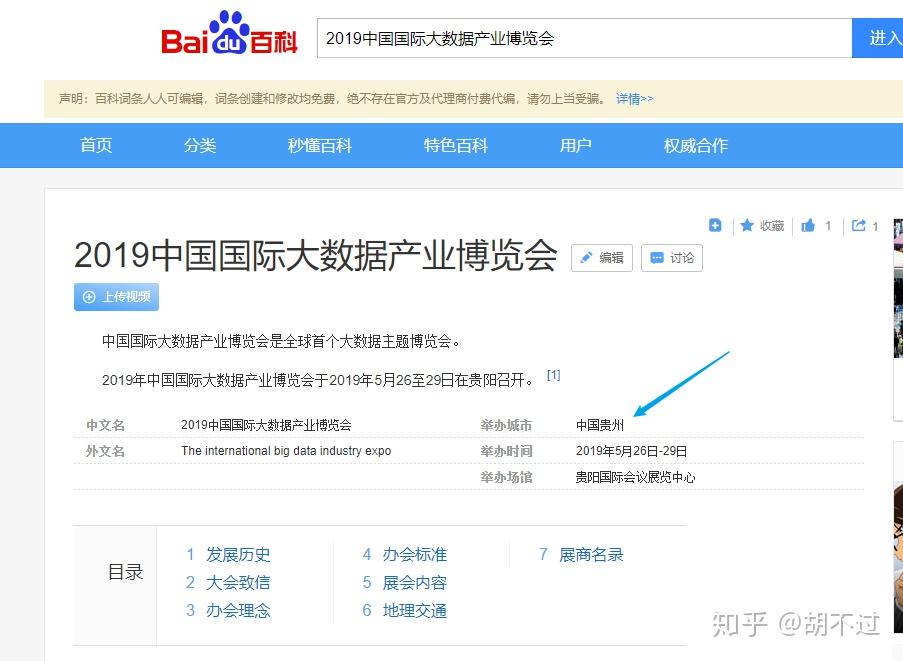Viewport: 903px width, 661px height.
Task: Click the 上传视频 upload video button
Action: [x=116, y=297]
